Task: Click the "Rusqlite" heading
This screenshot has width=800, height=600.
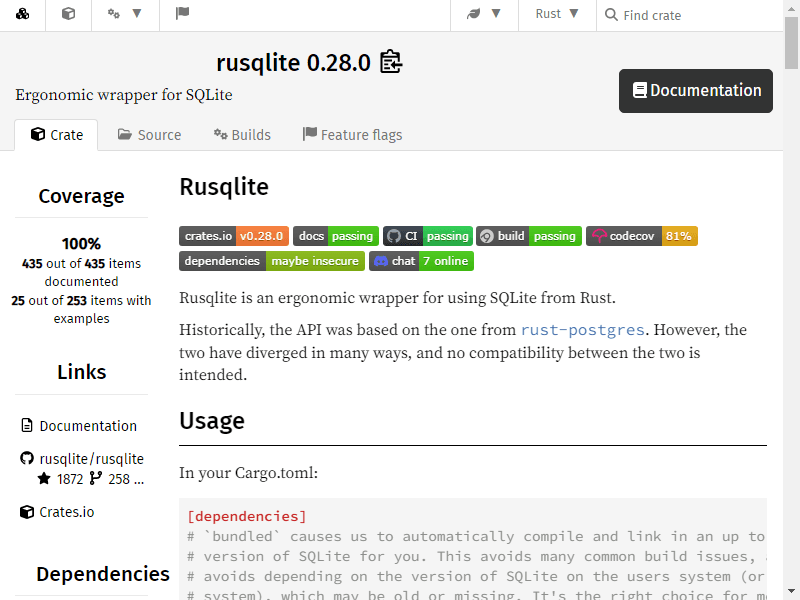Action: coord(224,187)
